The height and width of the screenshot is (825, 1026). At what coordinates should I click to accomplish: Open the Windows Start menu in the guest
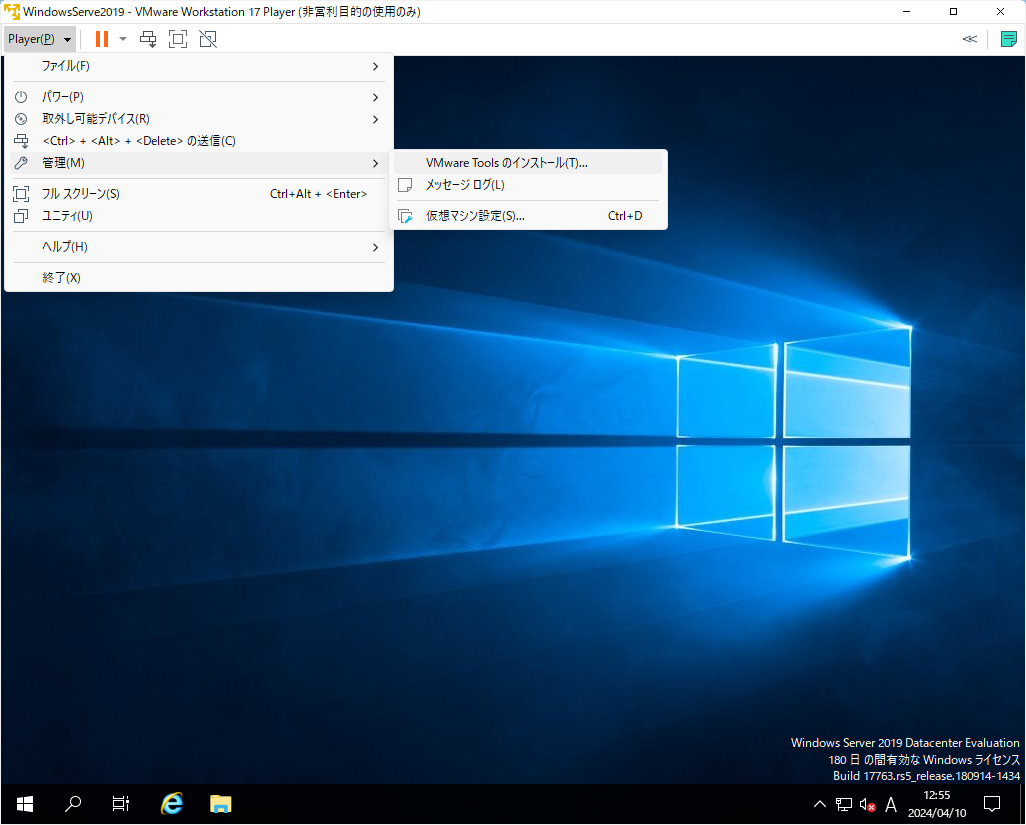[x=25, y=804]
